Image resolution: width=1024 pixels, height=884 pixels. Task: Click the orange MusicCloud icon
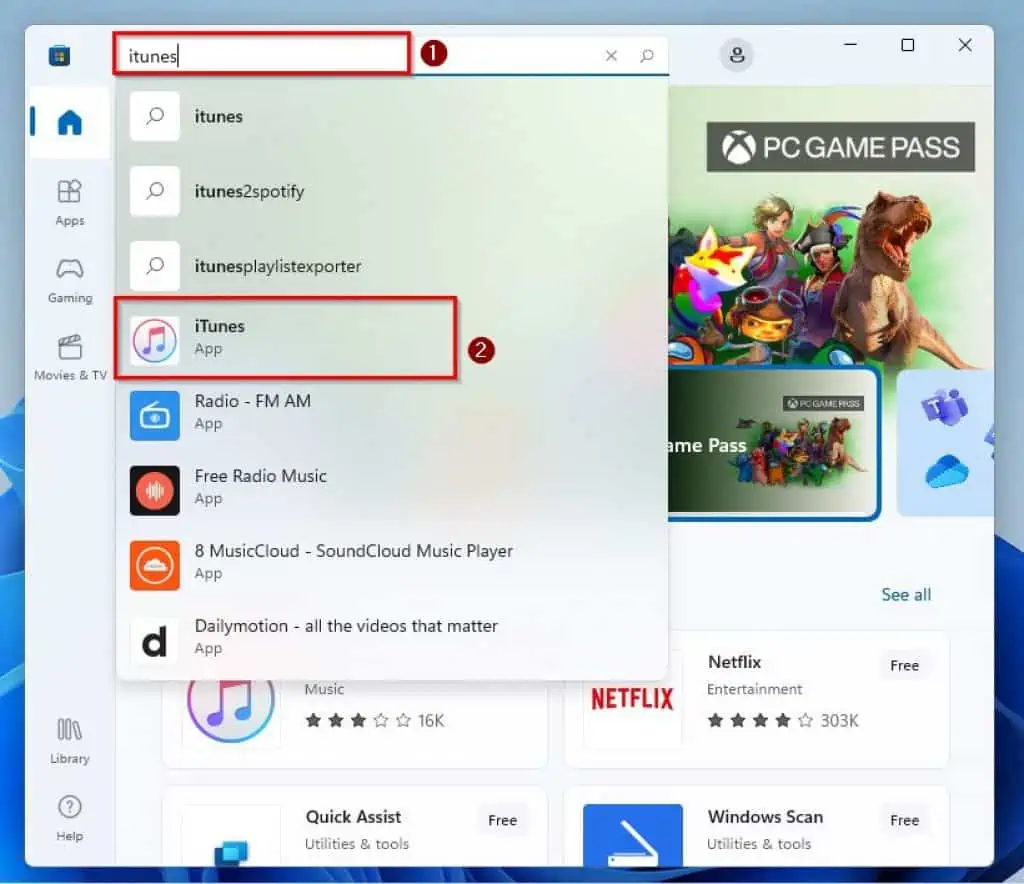155,565
